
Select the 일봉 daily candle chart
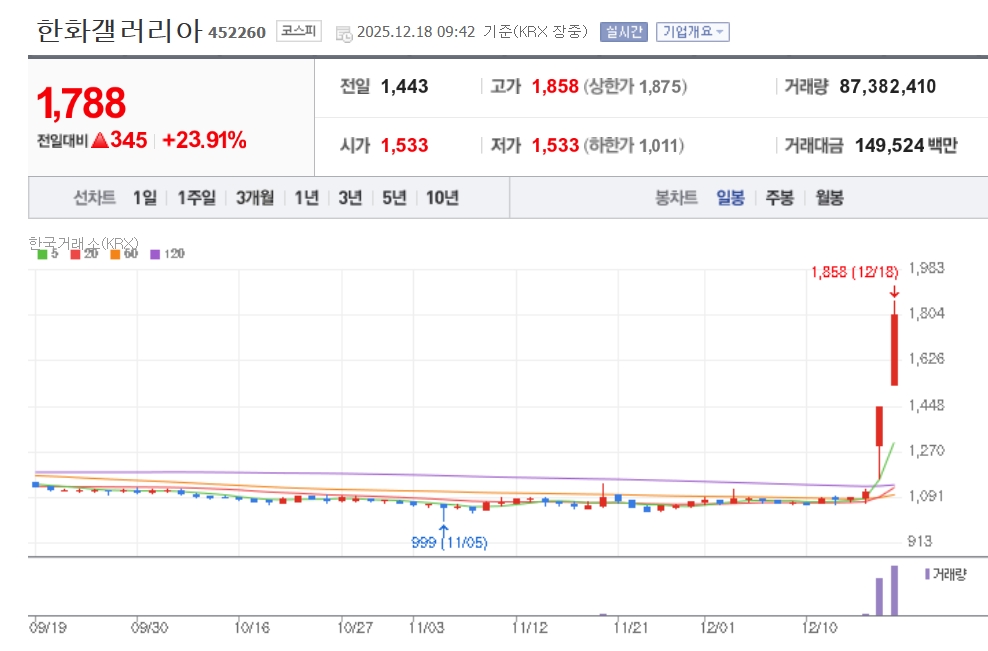pyautogui.click(x=730, y=198)
